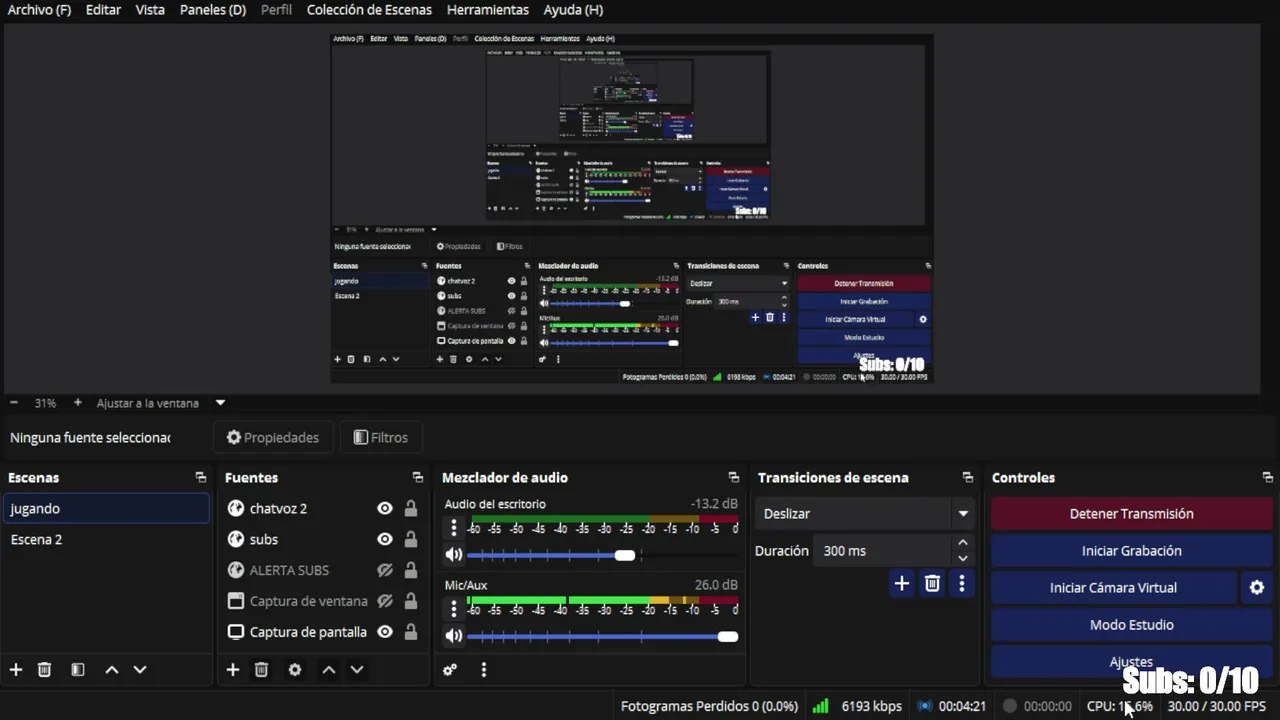1280x720 pixels.
Task: Delete selected scene with trash icon
Action: tap(45, 670)
